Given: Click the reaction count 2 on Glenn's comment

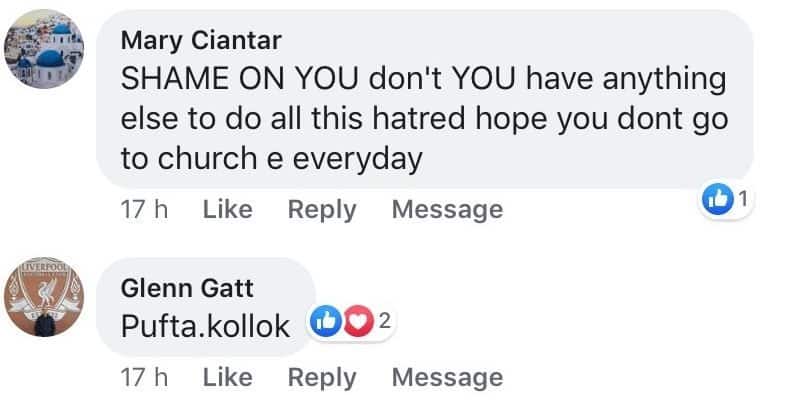Looking at the screenshot, I should (x=383, y=321).
